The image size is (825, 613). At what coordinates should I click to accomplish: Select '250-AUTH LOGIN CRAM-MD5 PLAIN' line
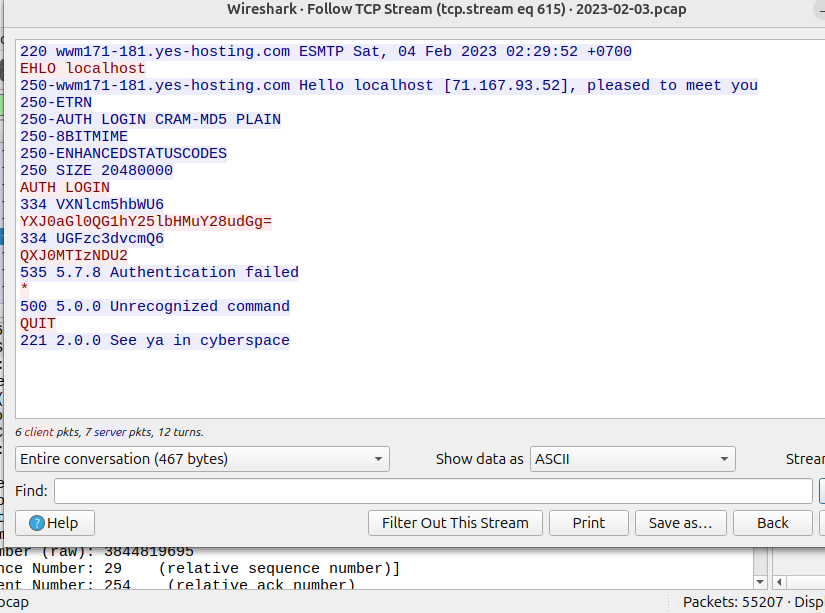(150, 119)
